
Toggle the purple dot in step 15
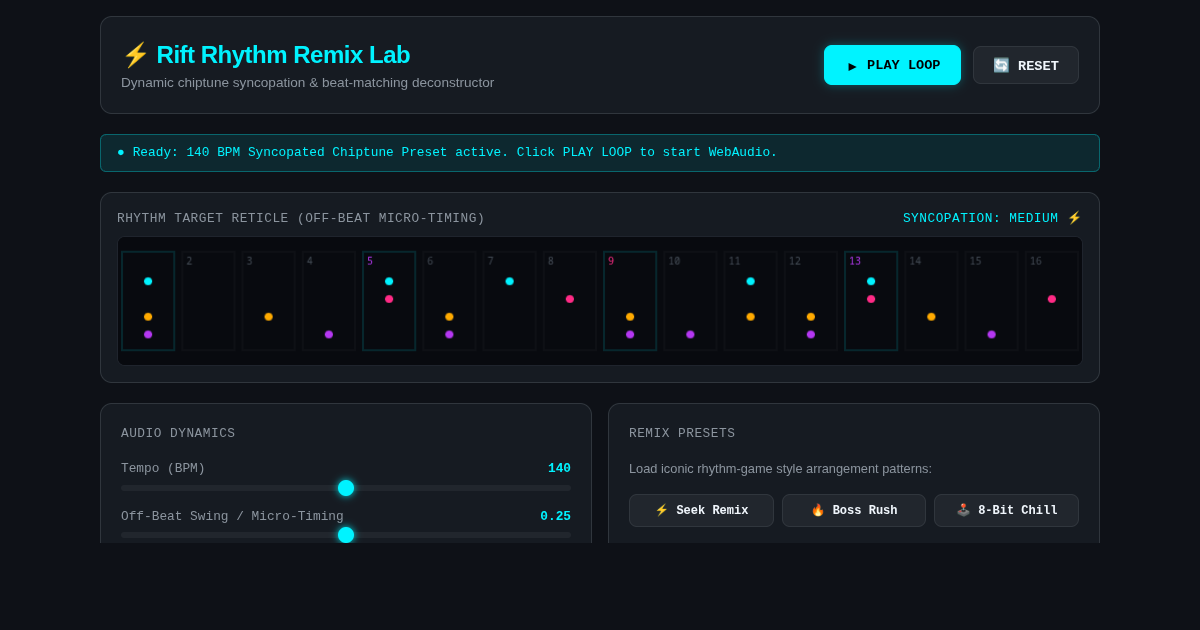(x=992, y=334)
